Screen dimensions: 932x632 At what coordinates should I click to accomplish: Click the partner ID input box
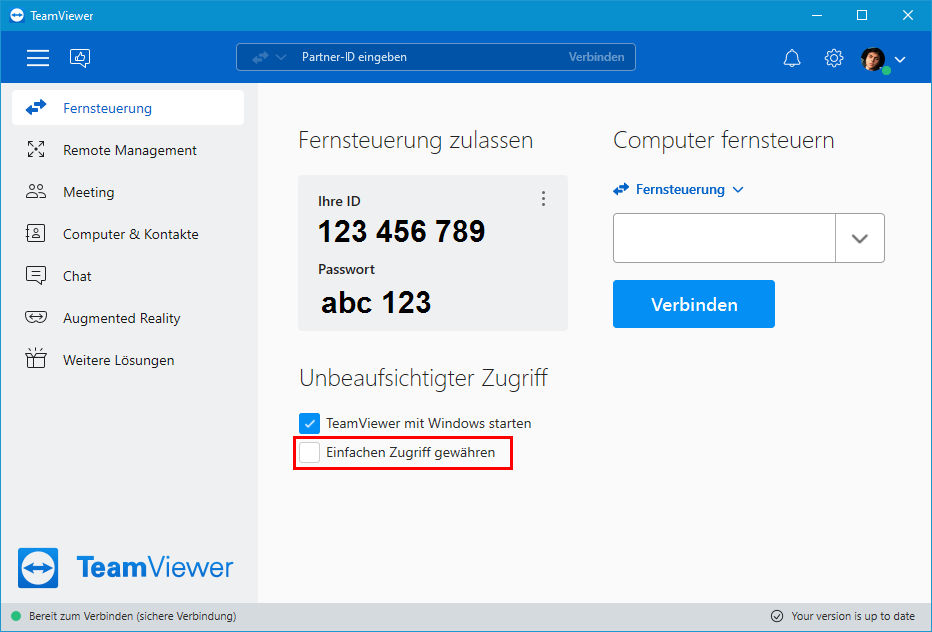(724, 238)
